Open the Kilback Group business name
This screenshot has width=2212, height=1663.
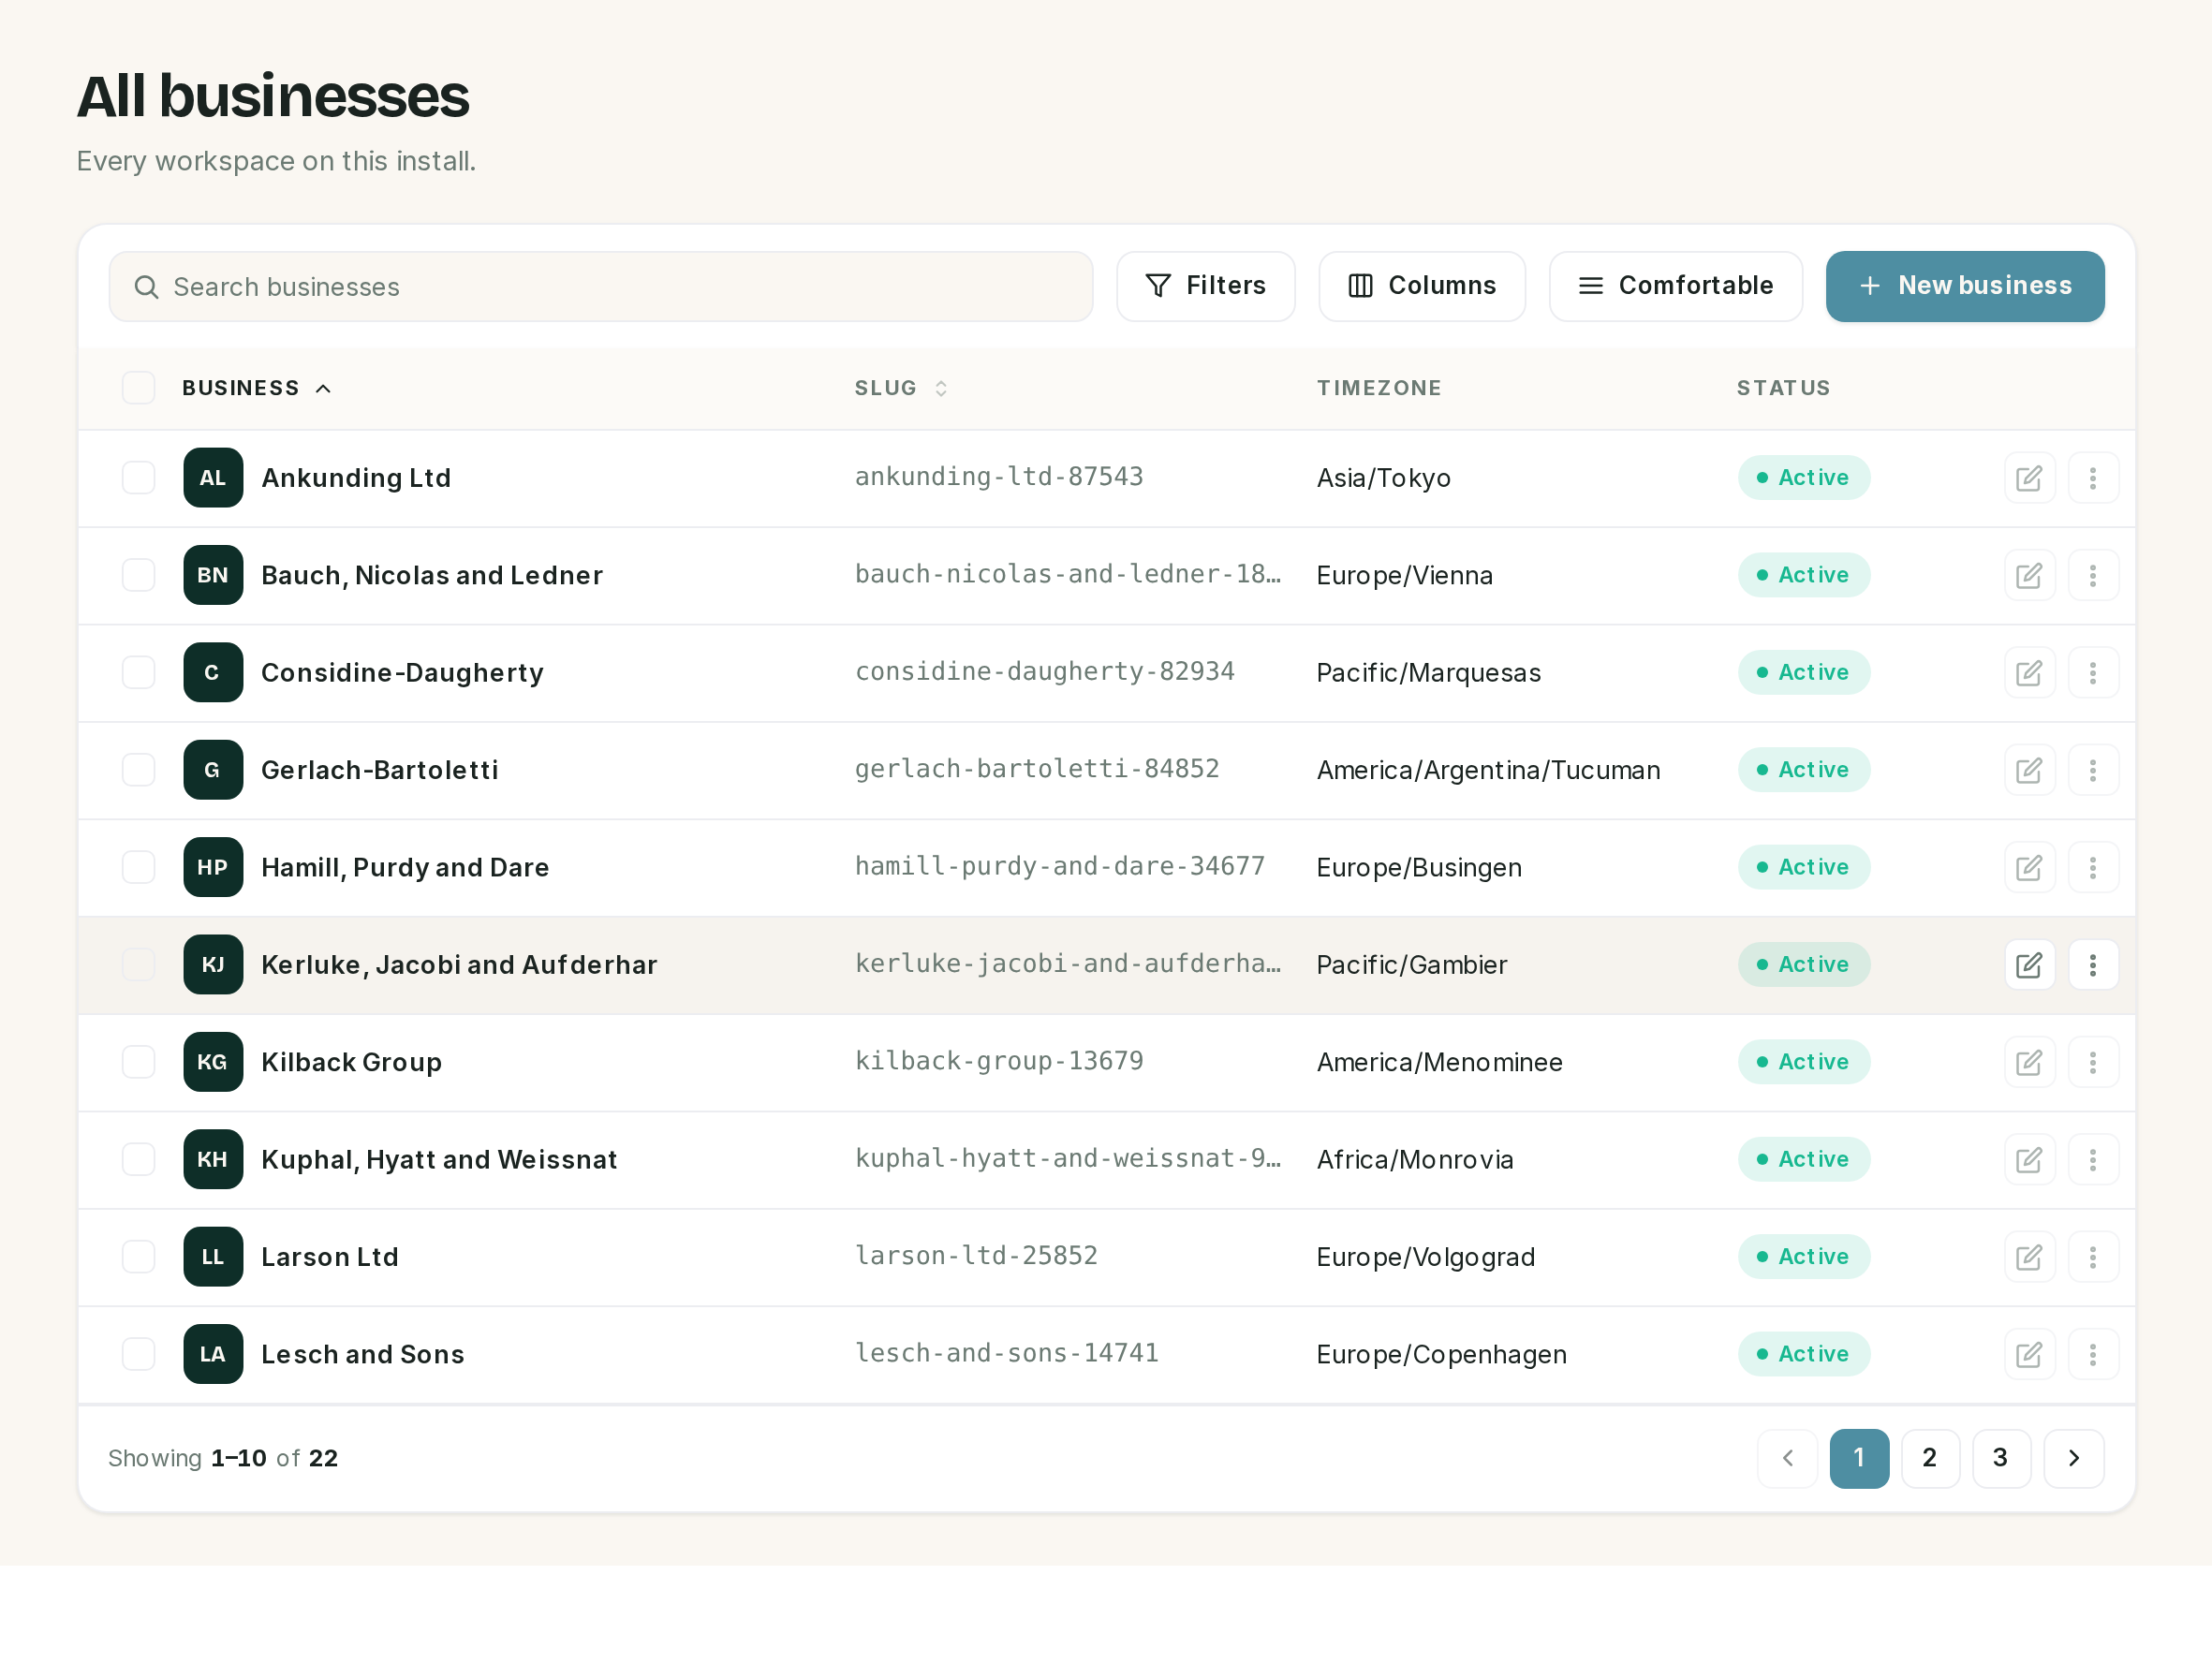(351, 1062)
